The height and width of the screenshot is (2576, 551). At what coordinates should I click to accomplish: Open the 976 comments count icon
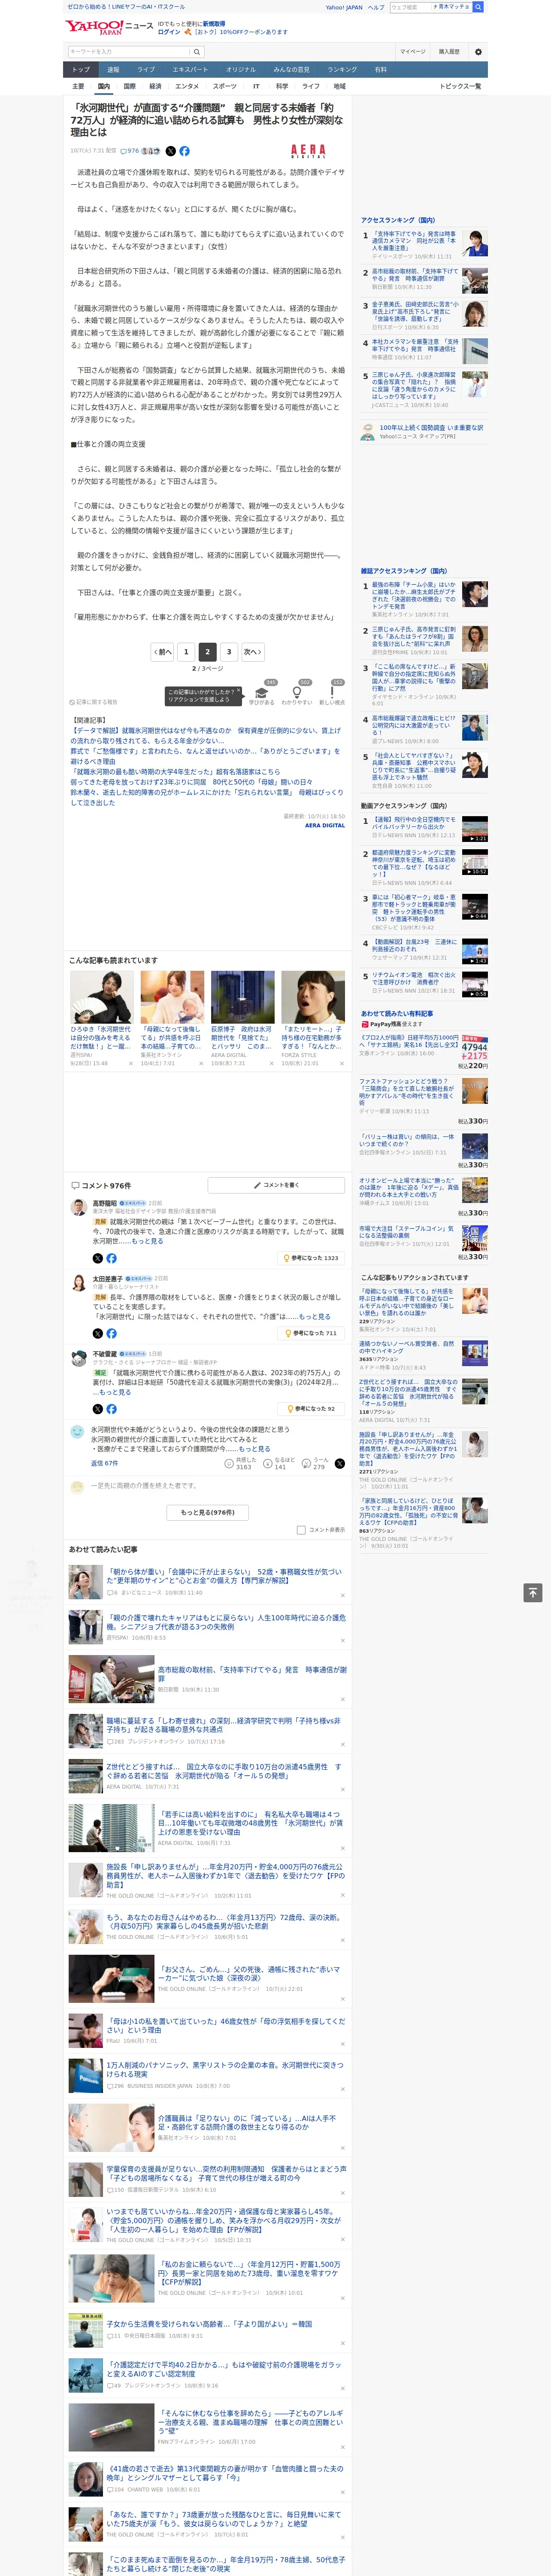(x=130, y=151)
